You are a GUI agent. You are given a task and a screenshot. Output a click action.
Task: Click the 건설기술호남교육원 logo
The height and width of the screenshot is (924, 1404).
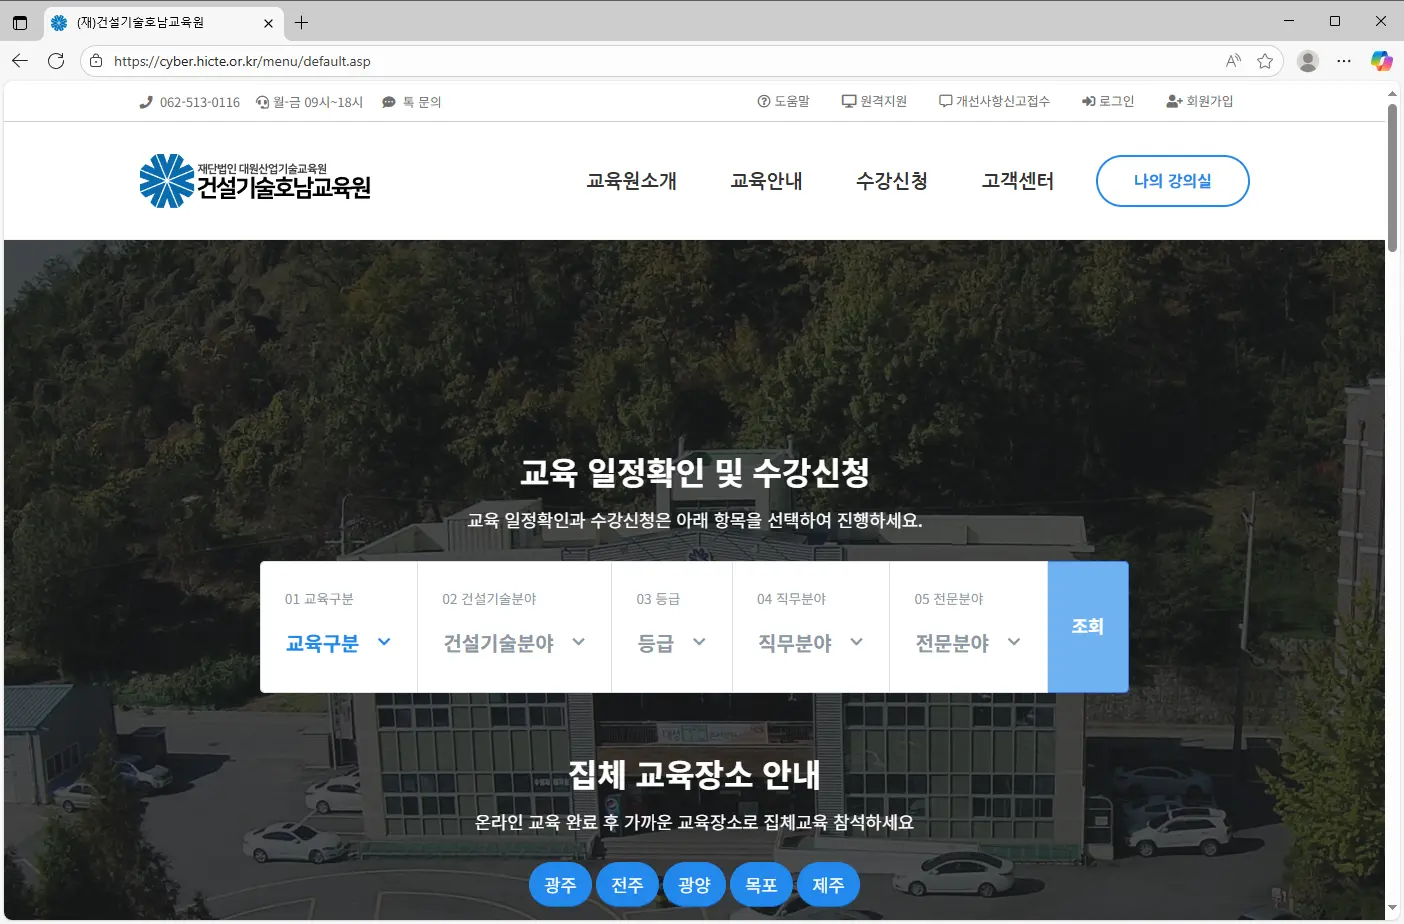point(255,181)
